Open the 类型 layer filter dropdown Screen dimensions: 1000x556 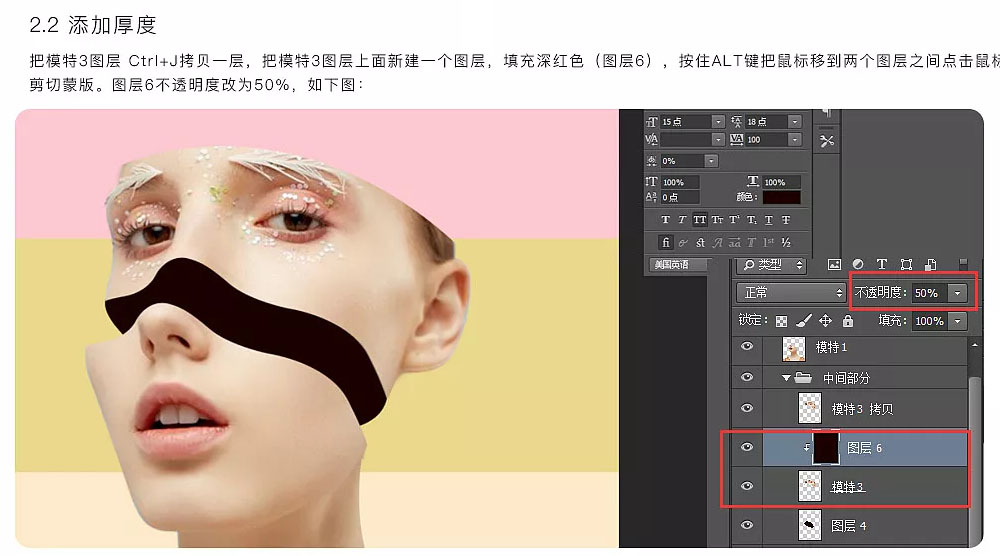click(x=772, y=265)
